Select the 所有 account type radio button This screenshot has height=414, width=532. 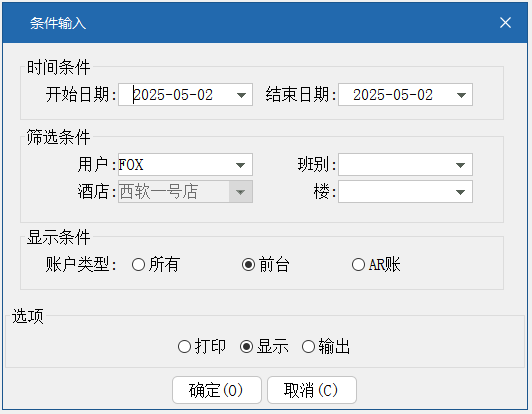(x=138, y=265)
